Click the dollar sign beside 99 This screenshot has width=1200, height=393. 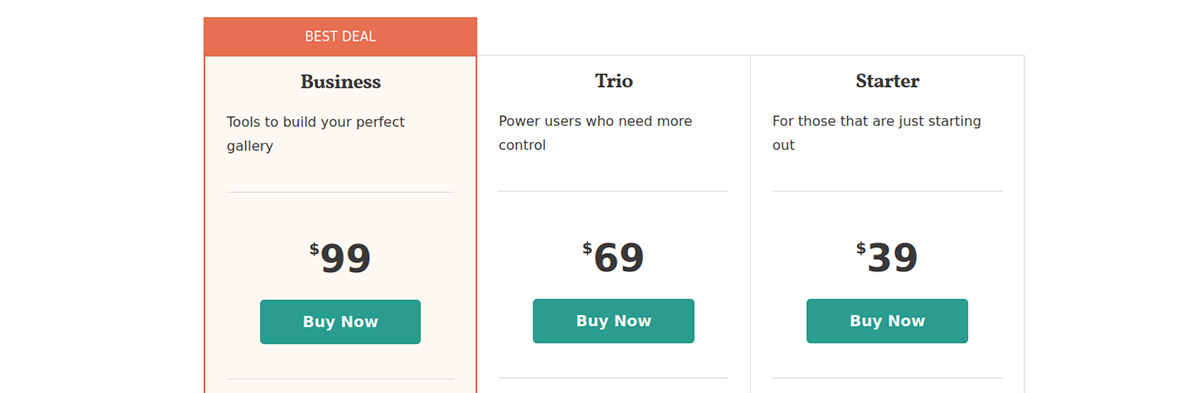point(314,250)
